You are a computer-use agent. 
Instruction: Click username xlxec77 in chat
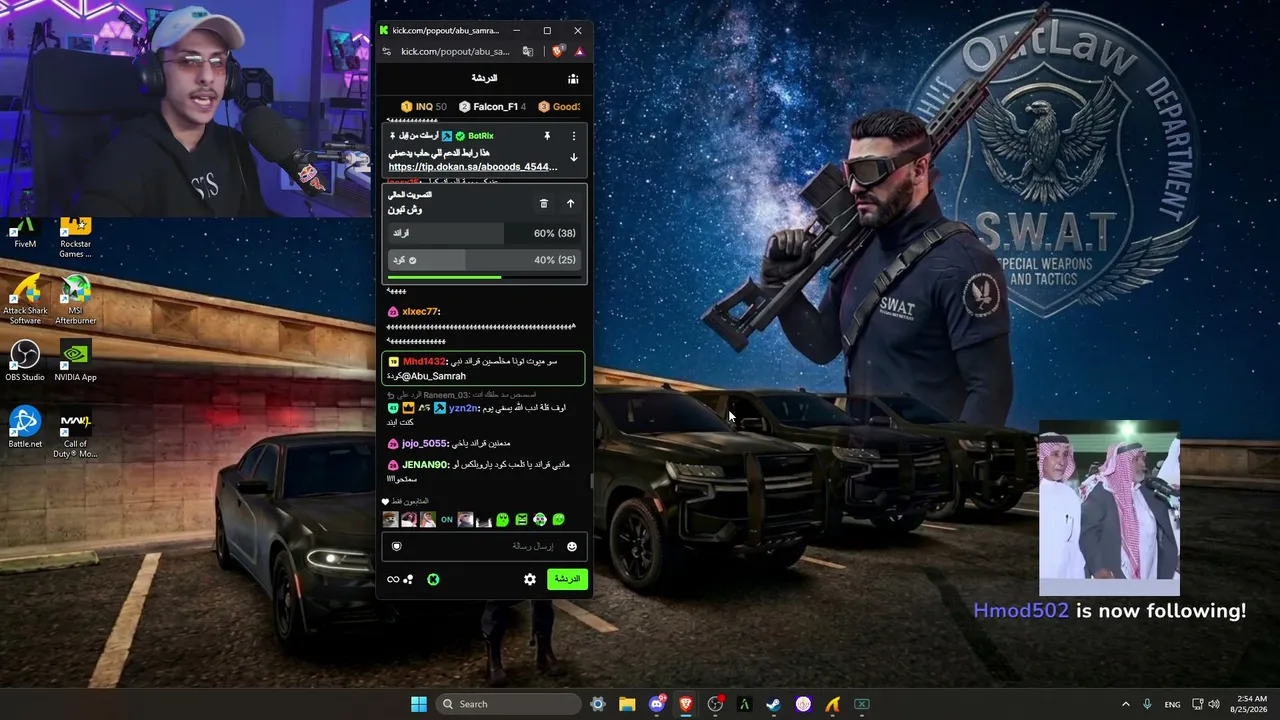tap(421, 312)
